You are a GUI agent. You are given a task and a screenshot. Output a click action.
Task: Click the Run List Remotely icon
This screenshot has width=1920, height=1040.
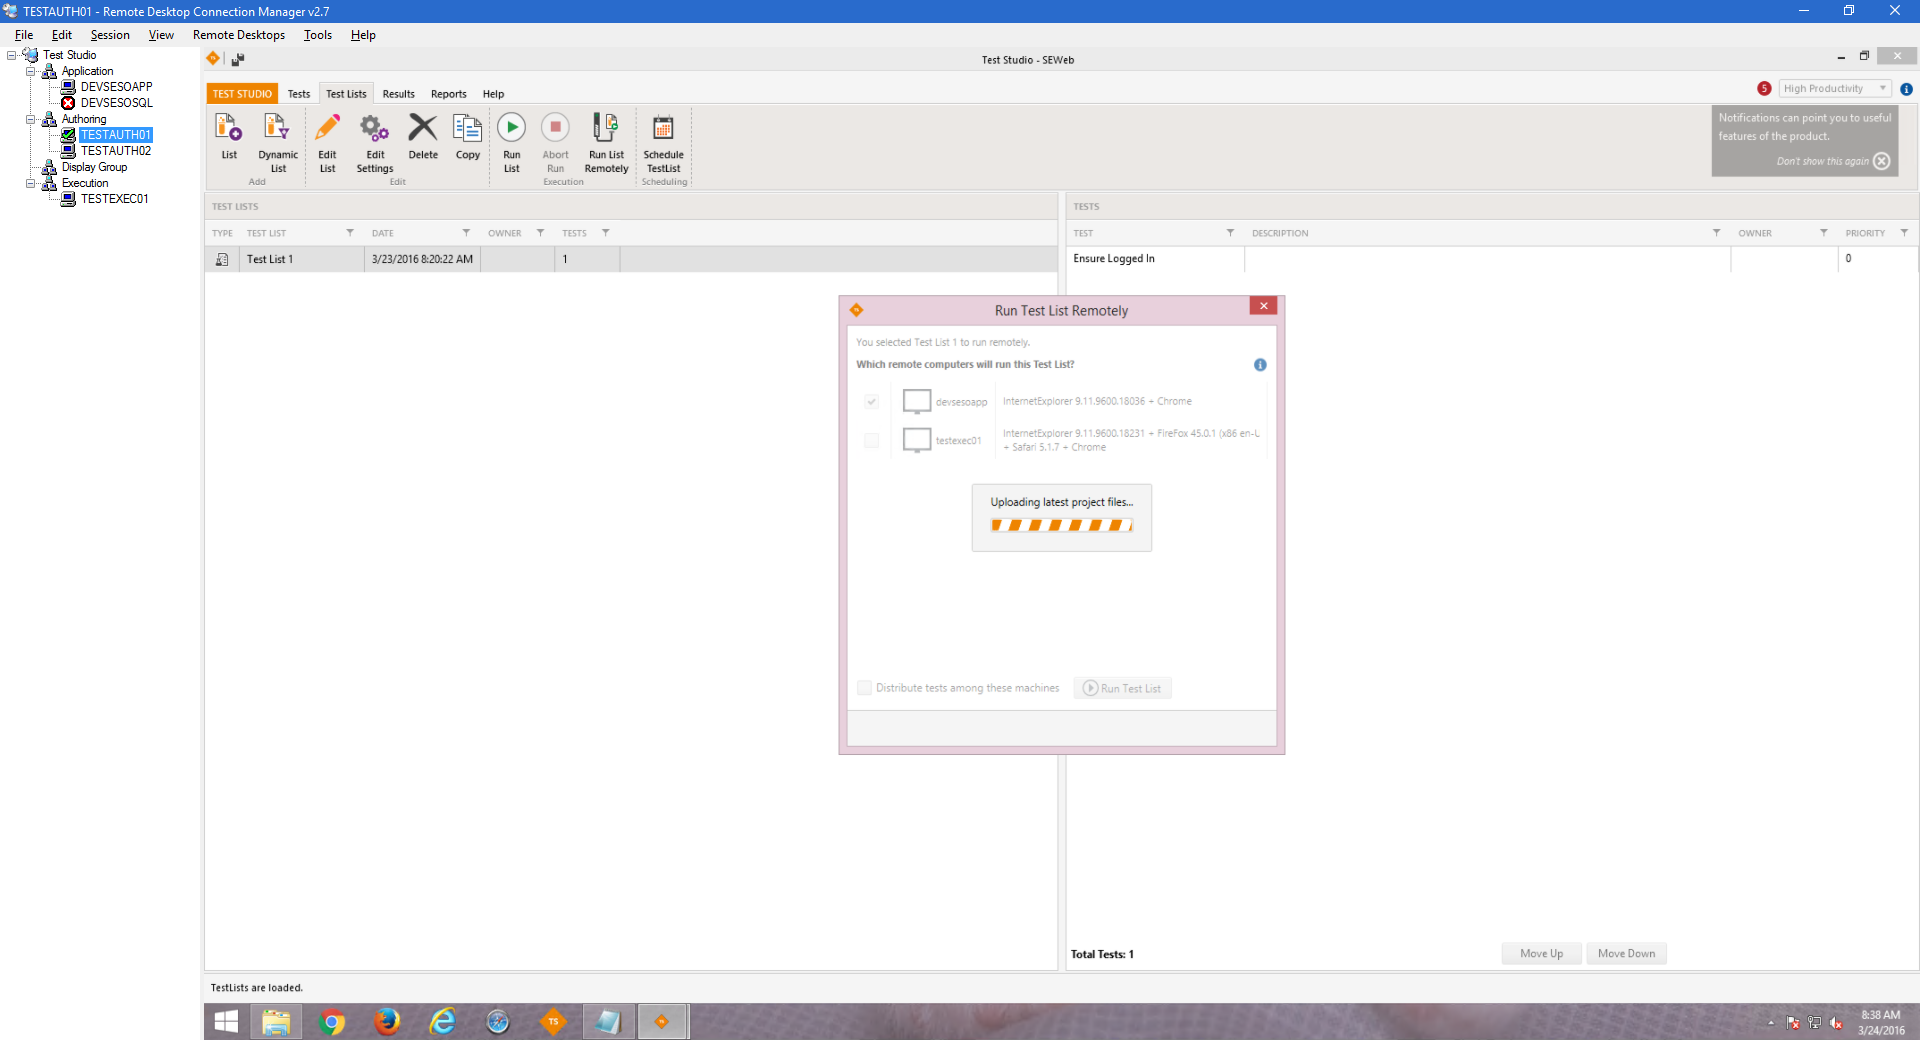pos(606,128)
